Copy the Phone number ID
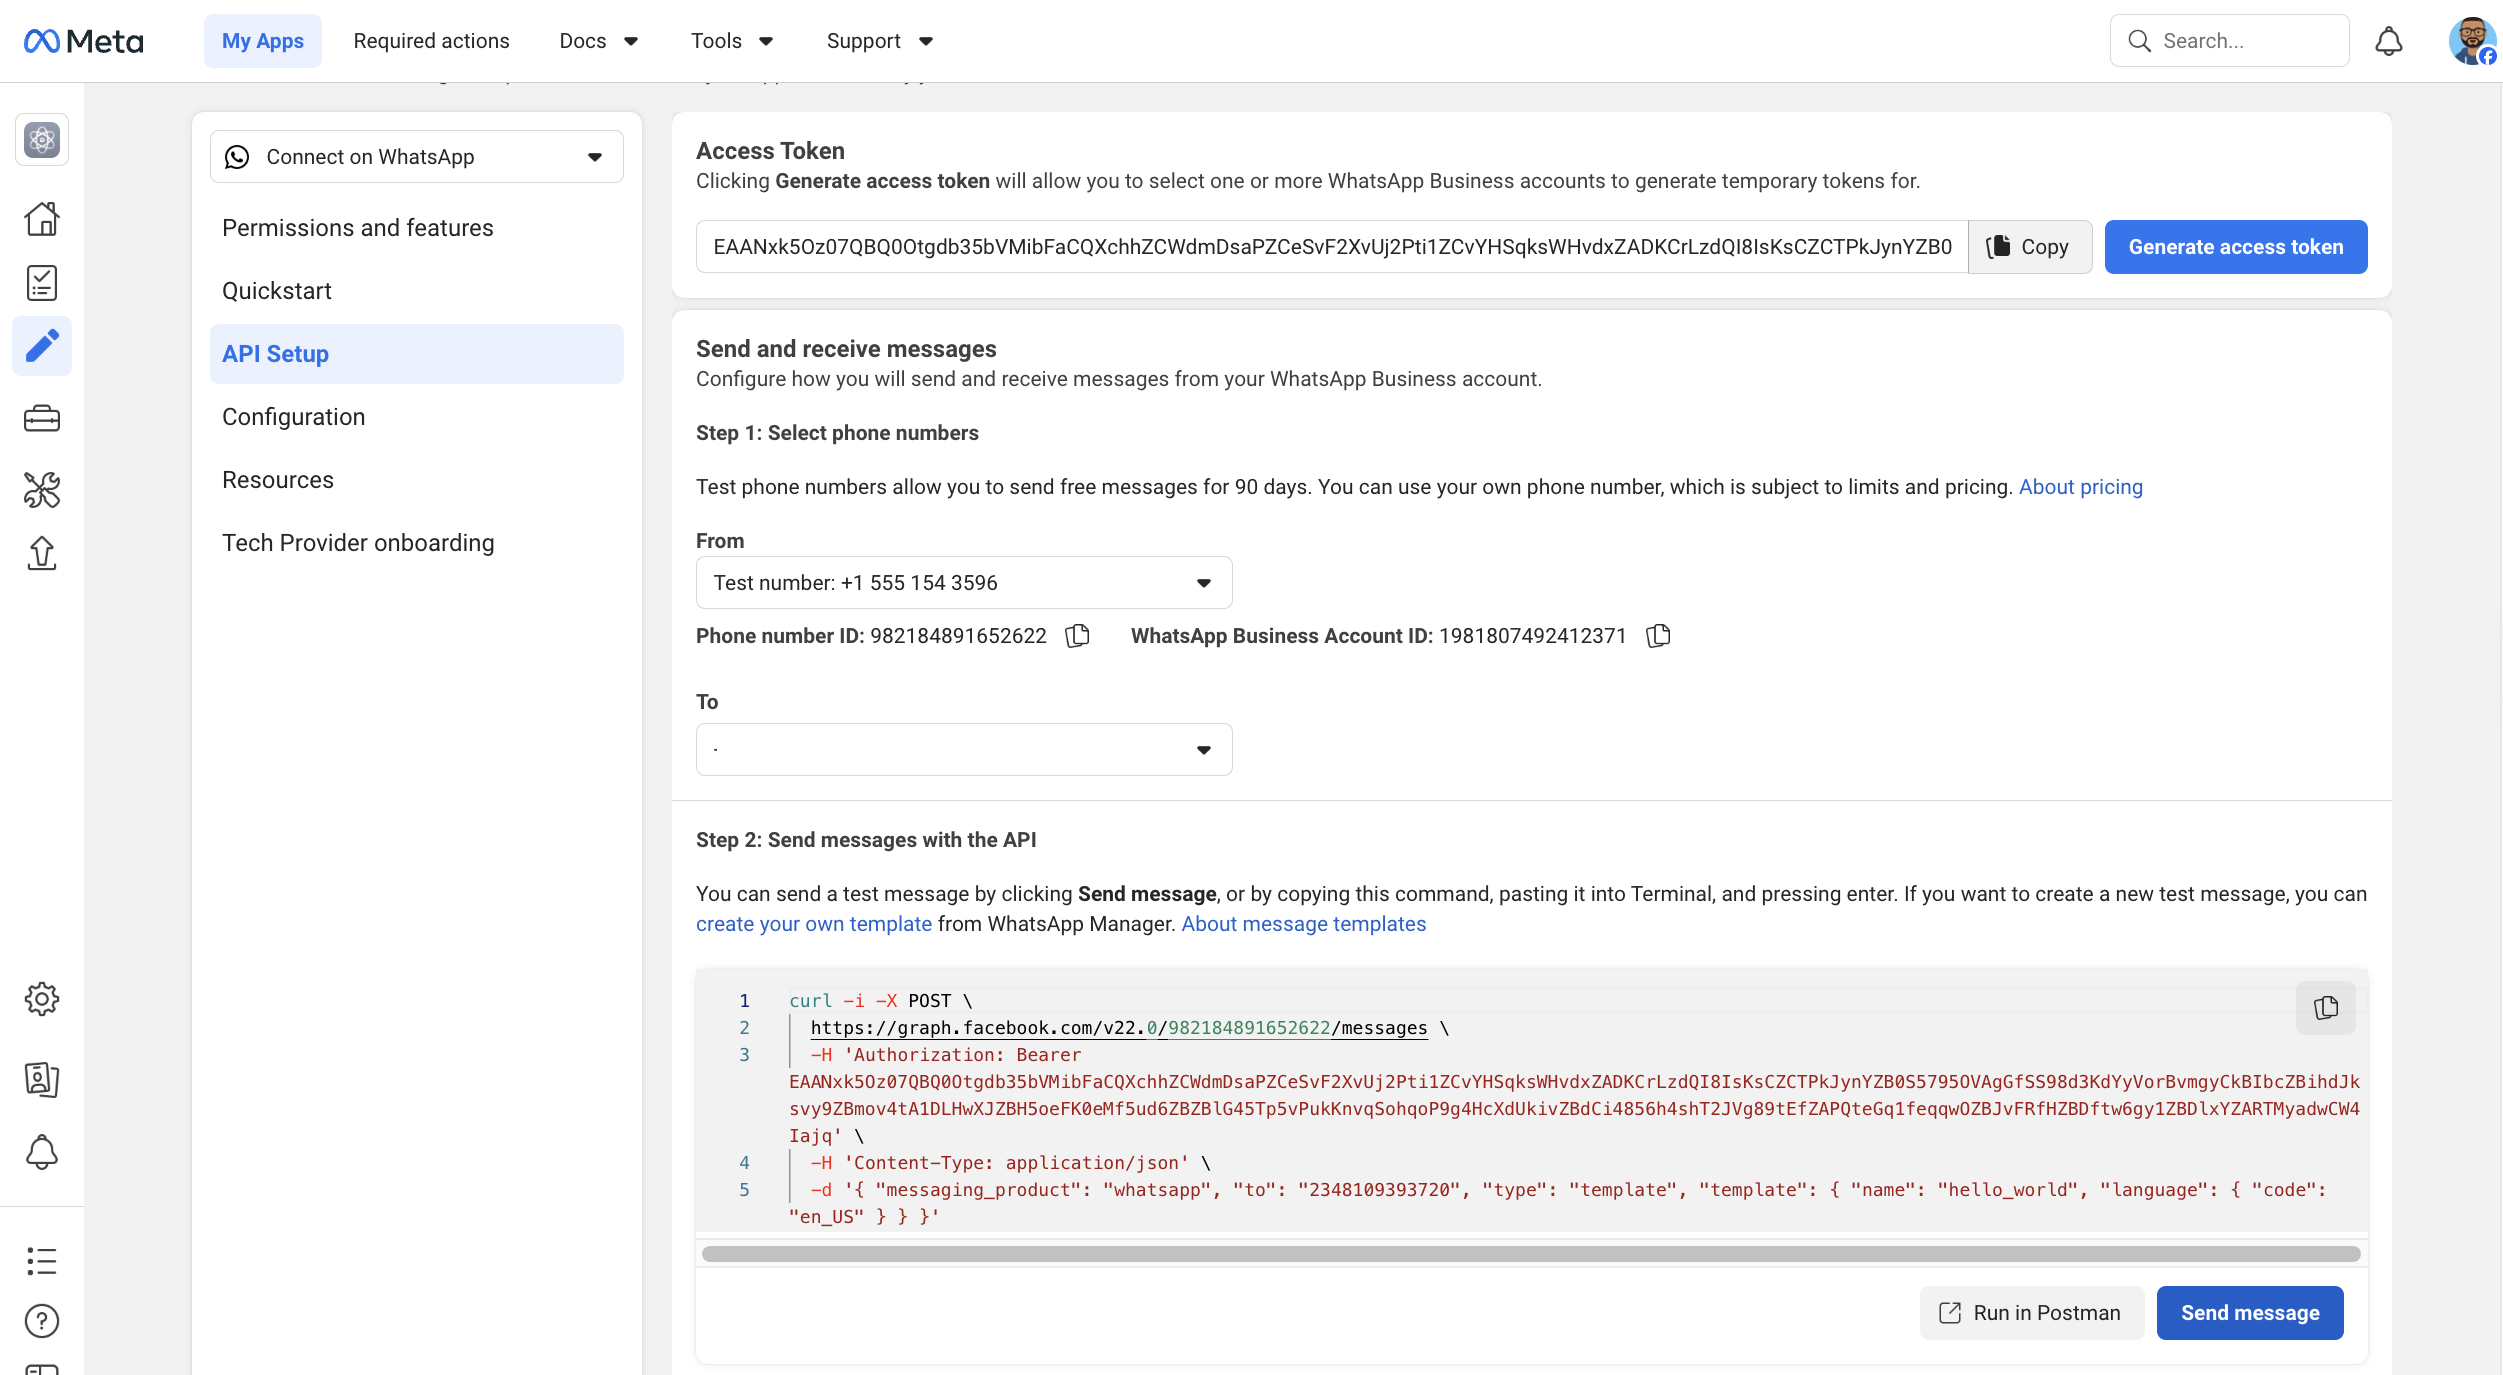 [x=1077, y=636]
